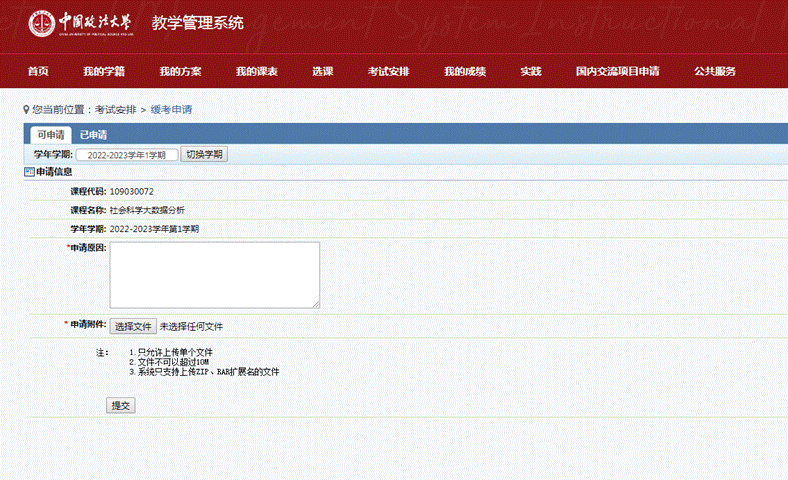
Task: Open the 国内交流项目申请 menu
Action: point(617,71)
